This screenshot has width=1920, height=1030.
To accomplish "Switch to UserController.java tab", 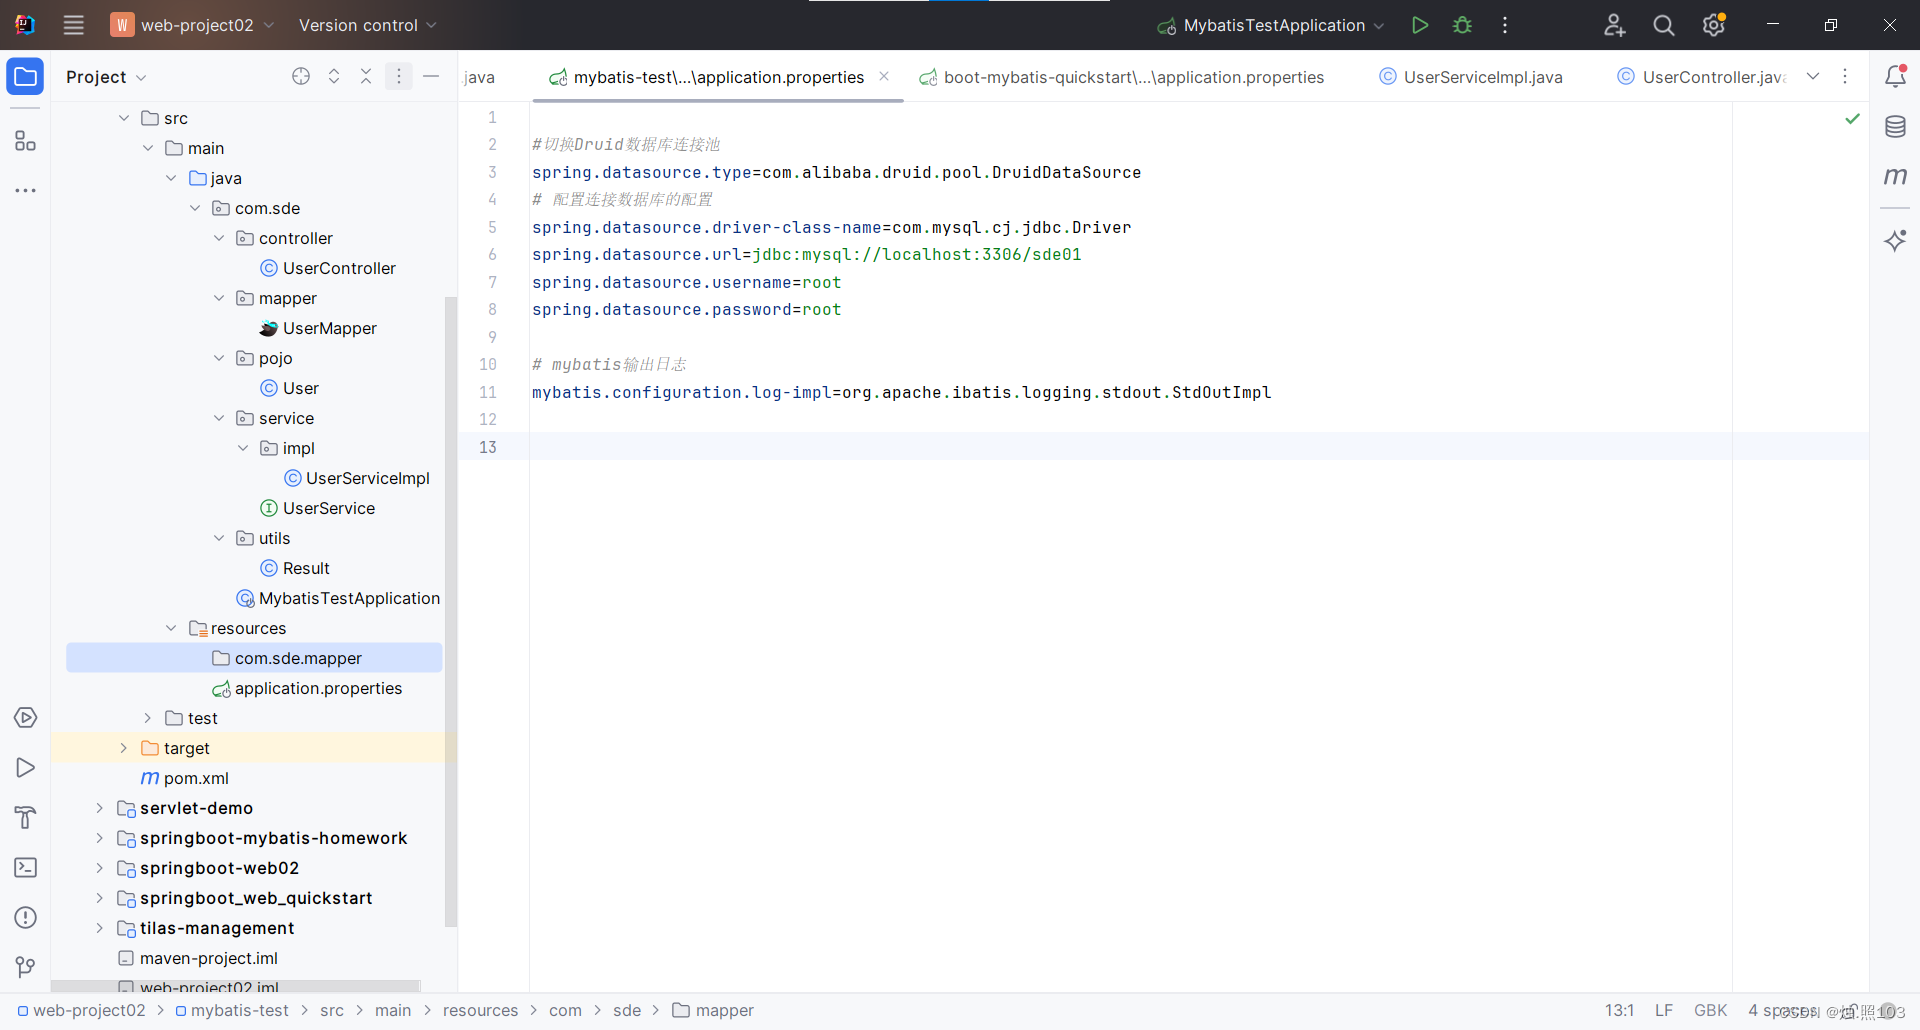I will (1703, 77).
